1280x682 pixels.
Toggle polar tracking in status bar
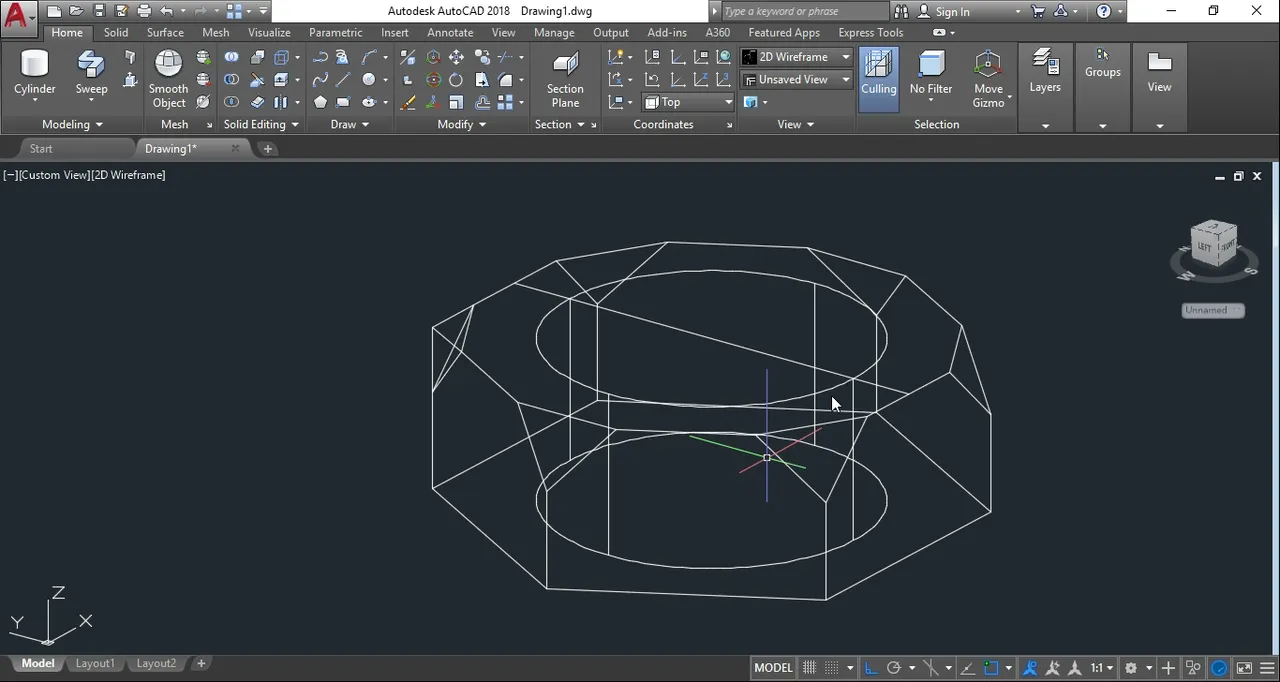[894, 668]
